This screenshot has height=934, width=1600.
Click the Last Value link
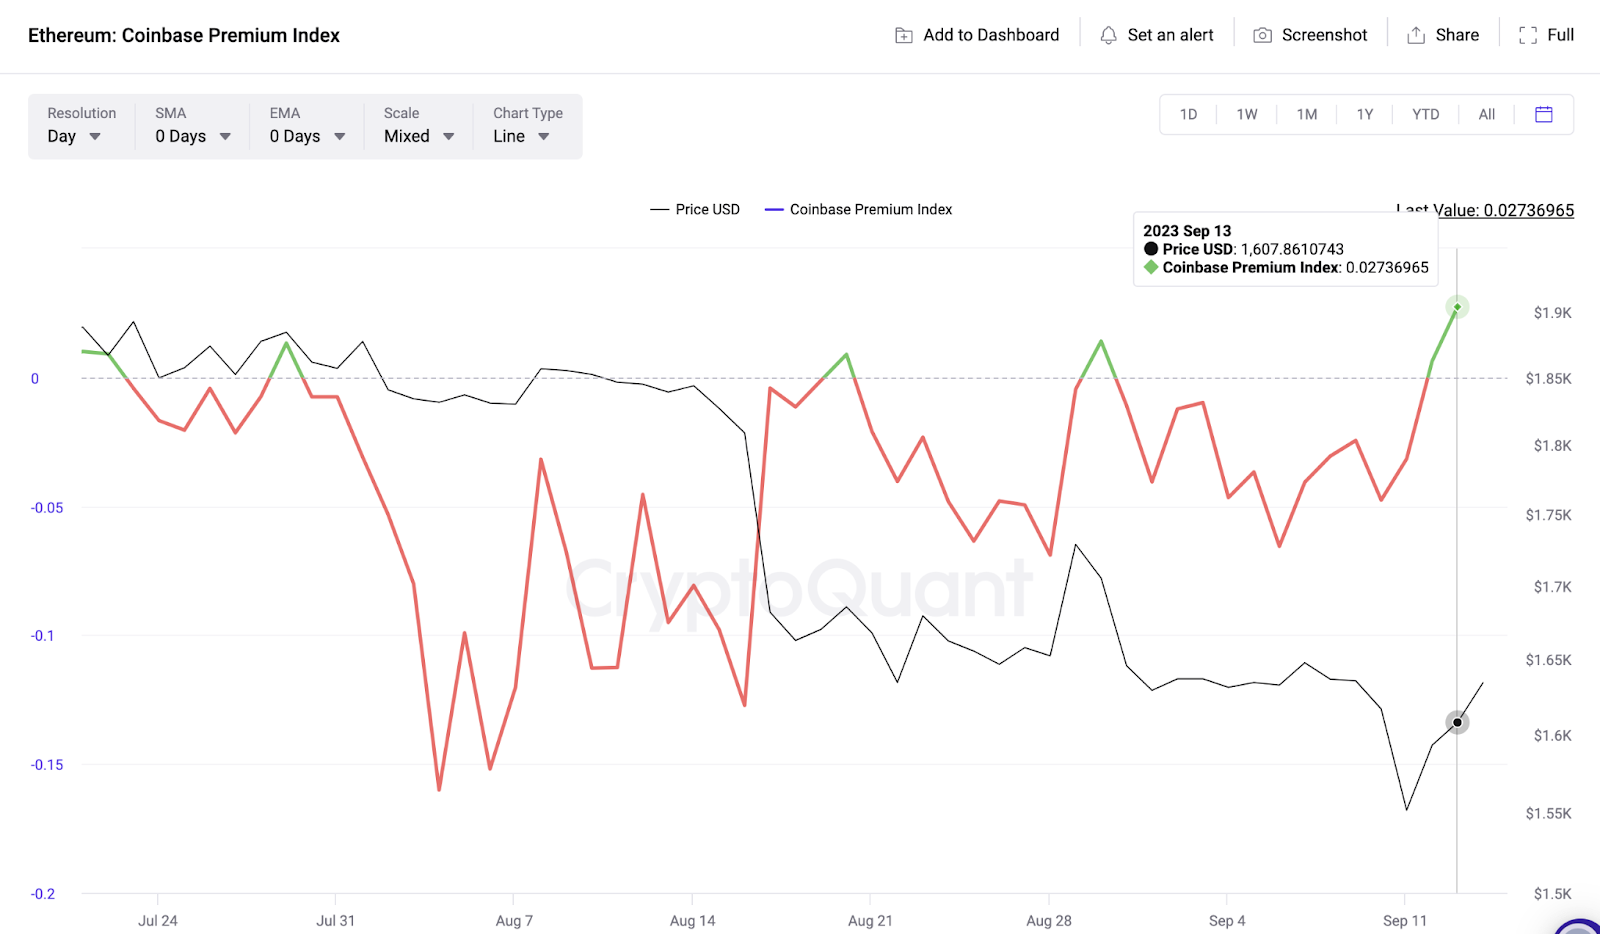point(1485,210)
